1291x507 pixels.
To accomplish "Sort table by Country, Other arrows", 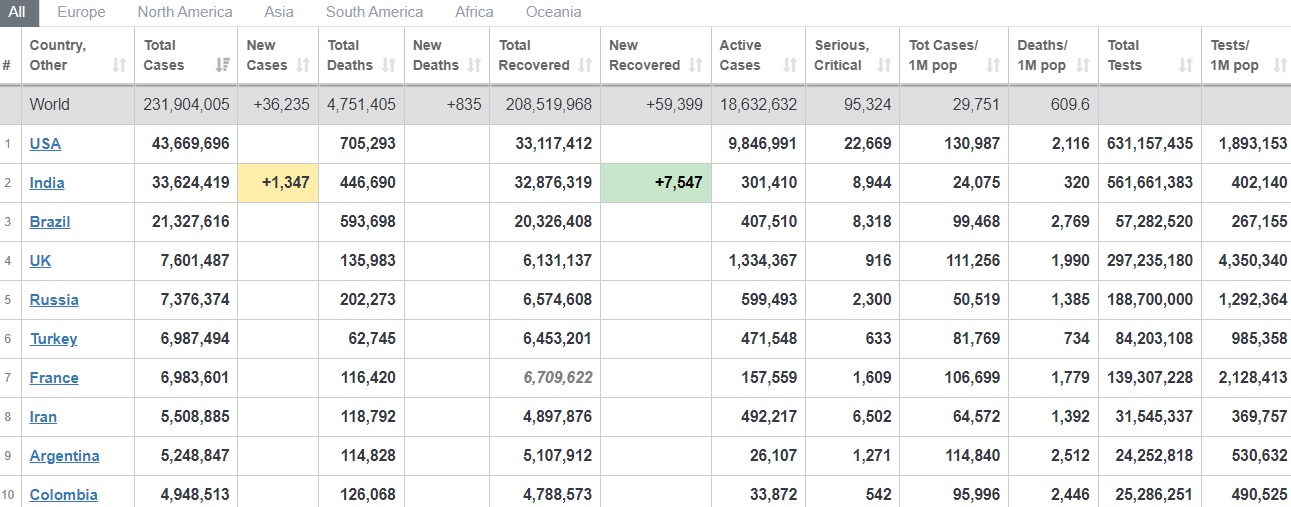I will [119, 66].
